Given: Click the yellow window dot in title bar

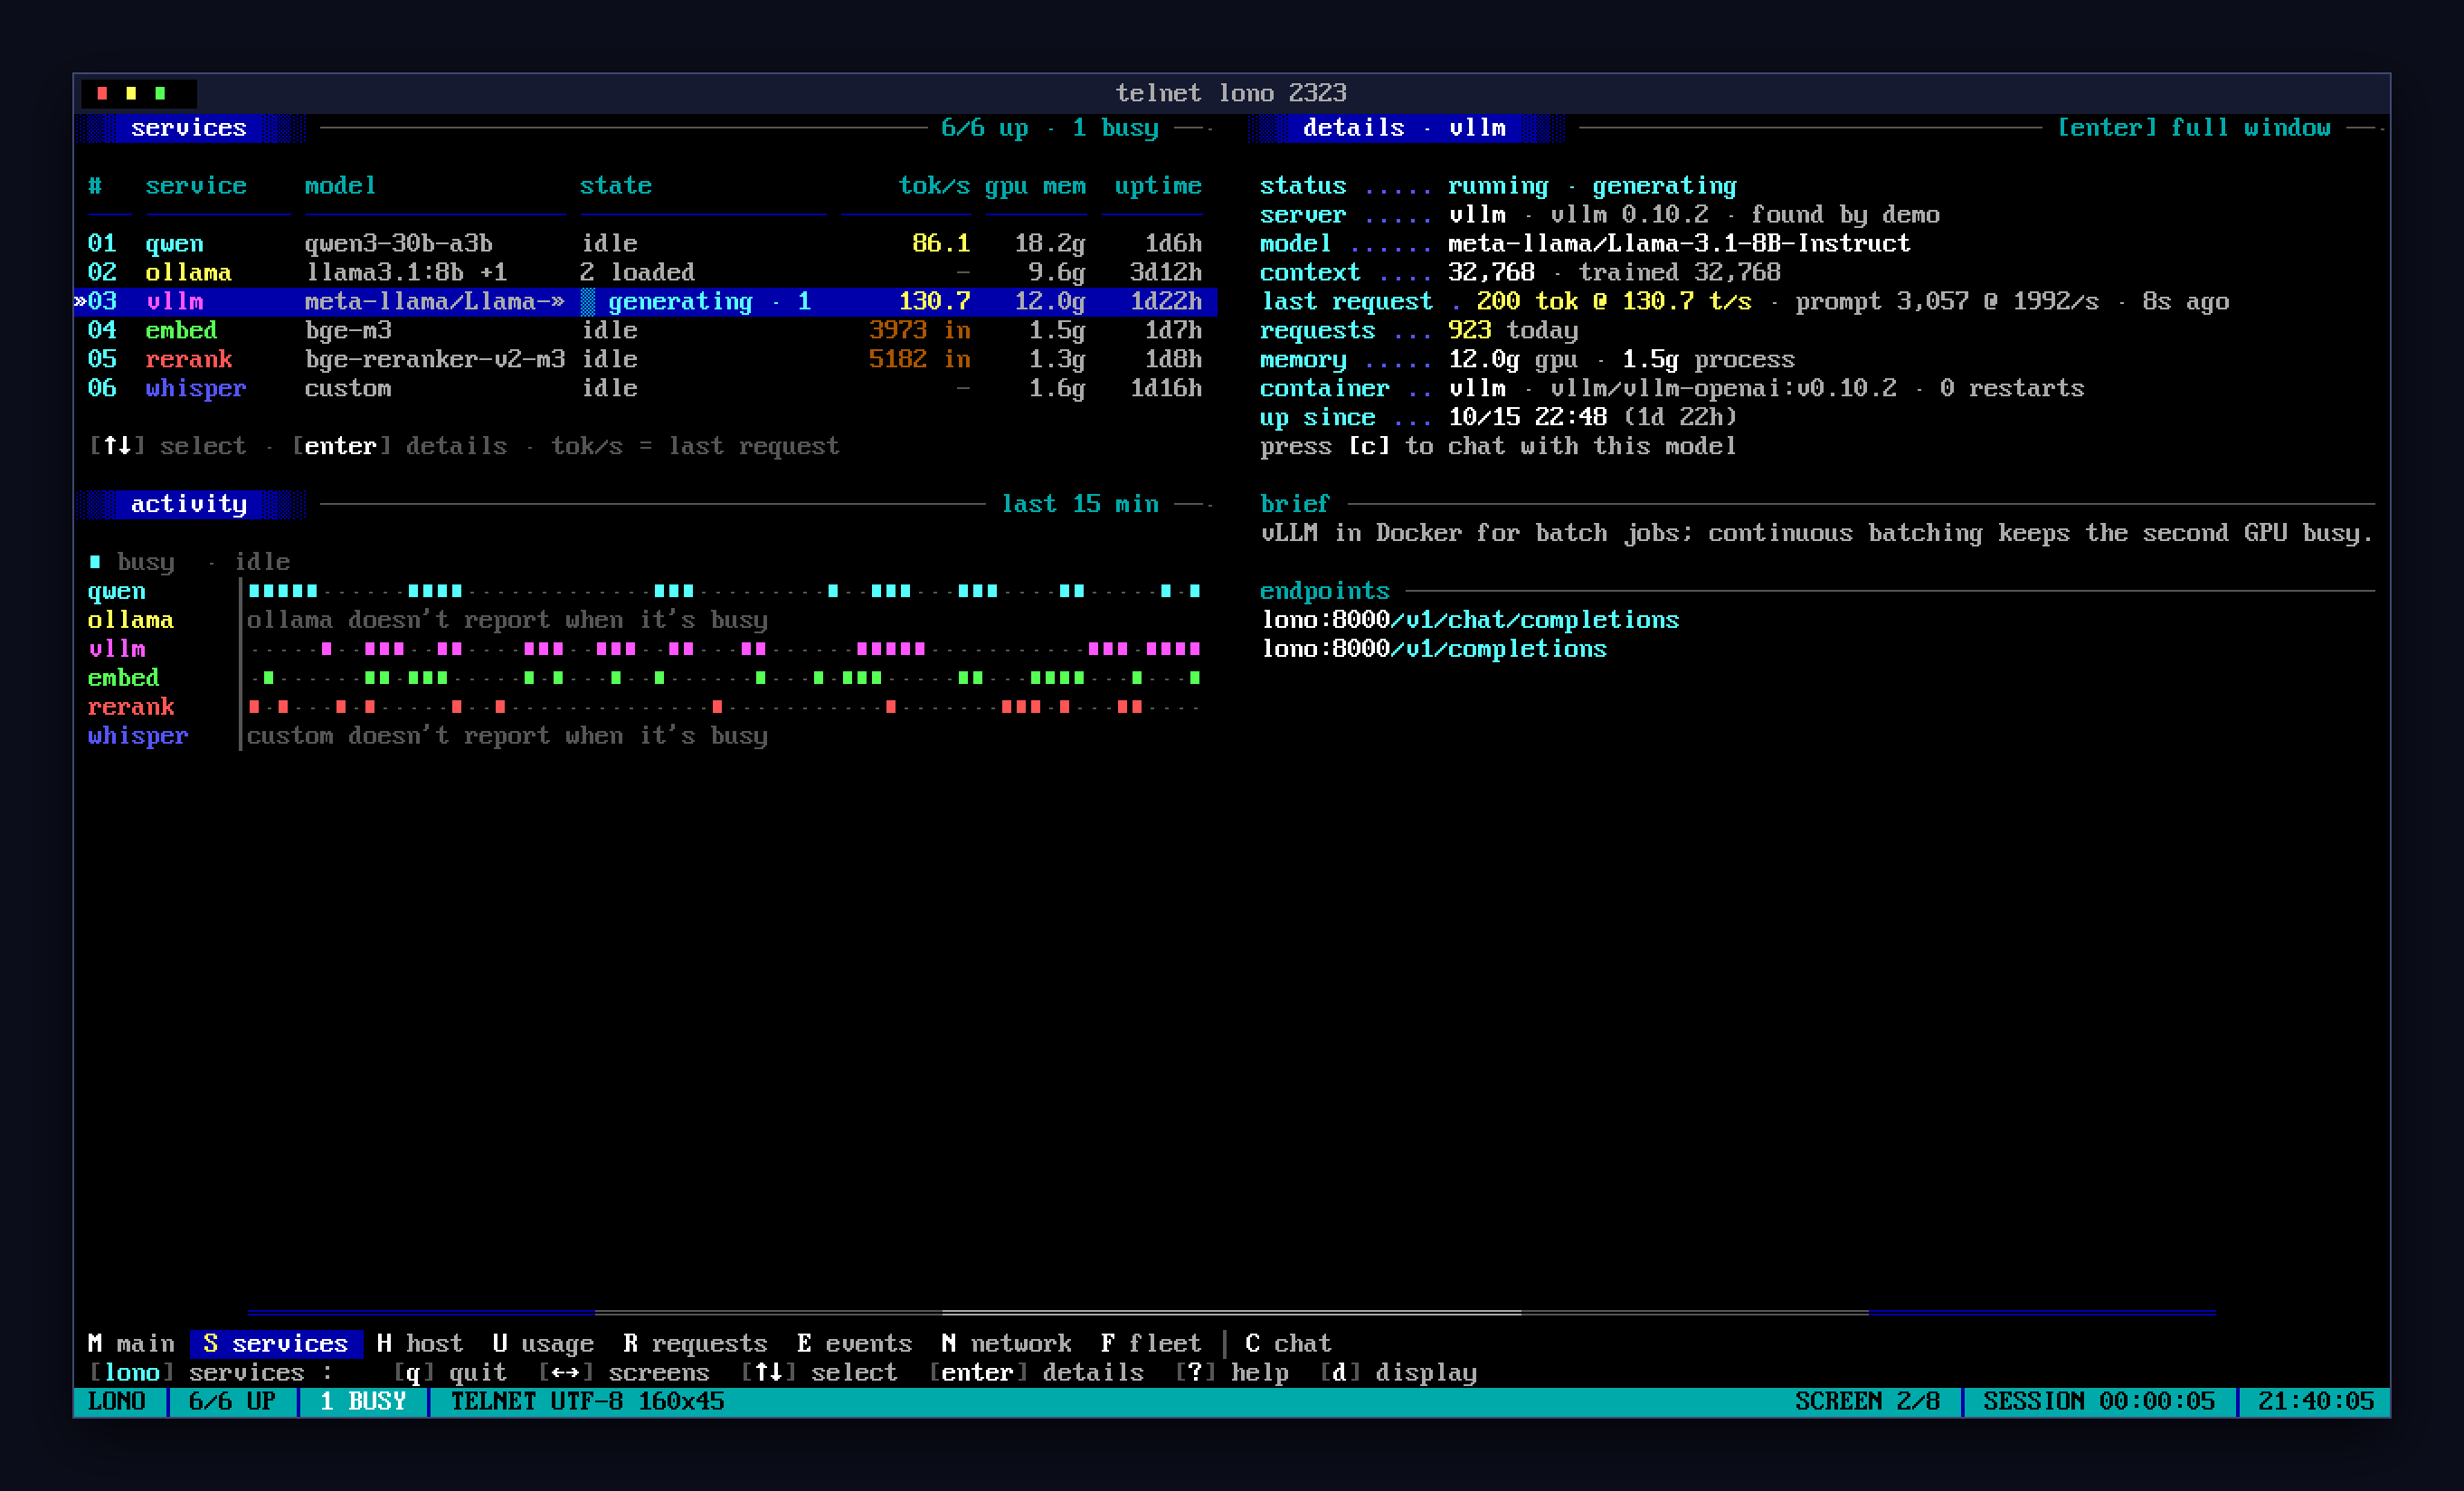Looking at the screenshot, I should 131,93.
